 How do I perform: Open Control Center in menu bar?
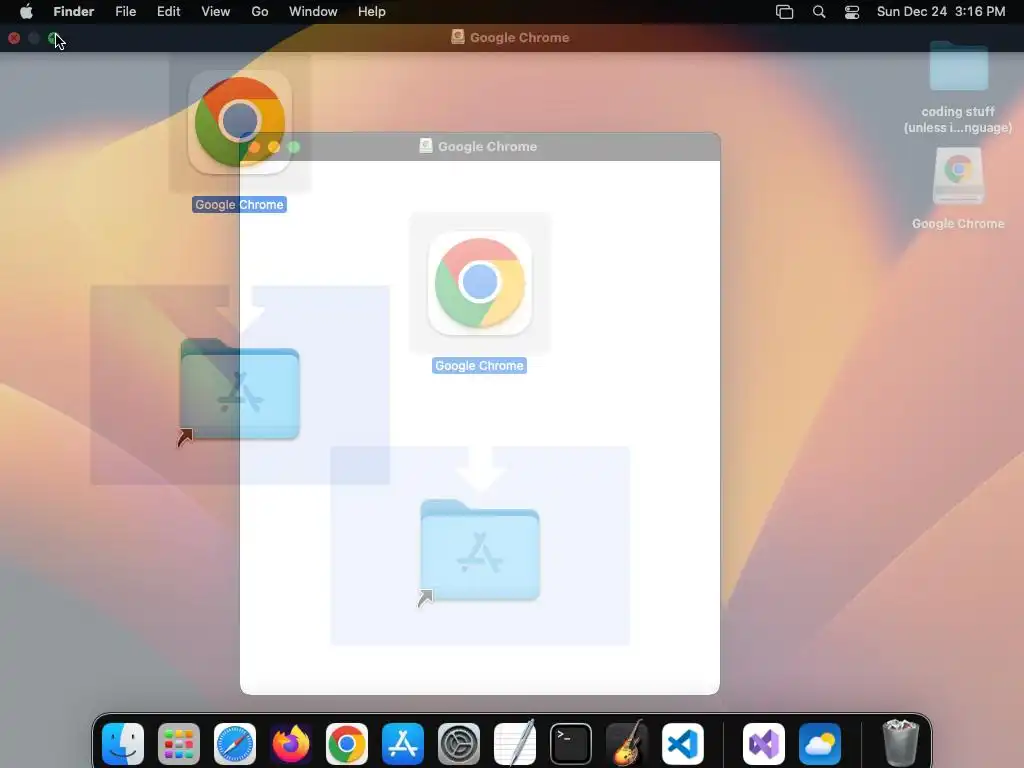point(852,12)
